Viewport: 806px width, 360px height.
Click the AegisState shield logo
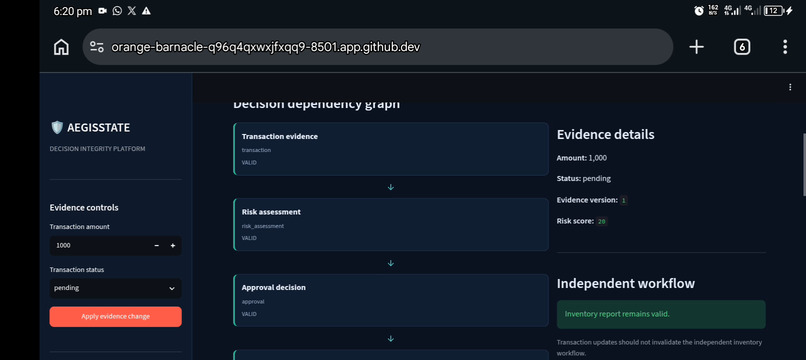57,127
